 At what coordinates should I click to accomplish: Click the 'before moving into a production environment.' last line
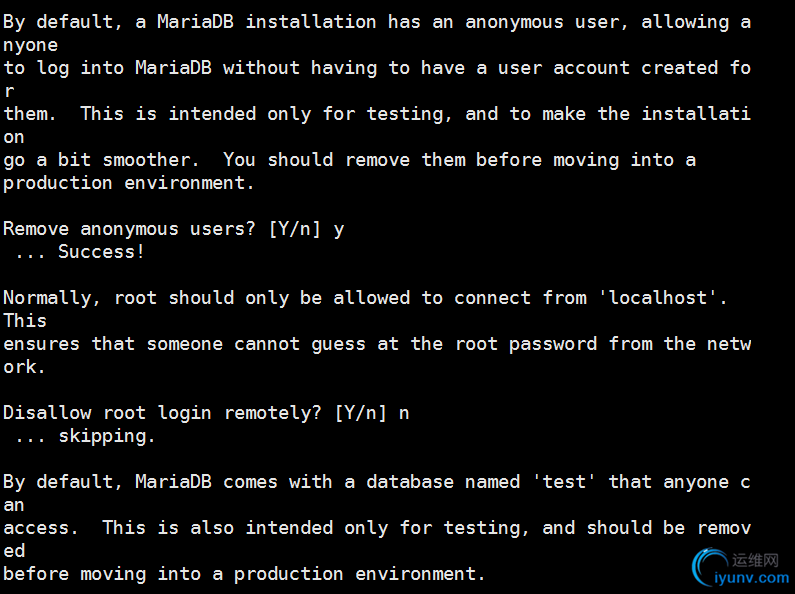pos(244,574)
